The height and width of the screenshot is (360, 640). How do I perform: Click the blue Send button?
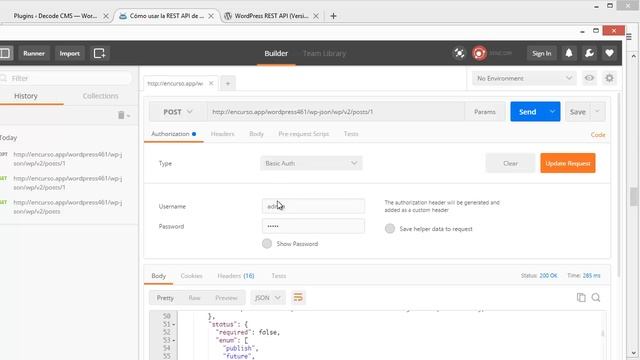527,112
